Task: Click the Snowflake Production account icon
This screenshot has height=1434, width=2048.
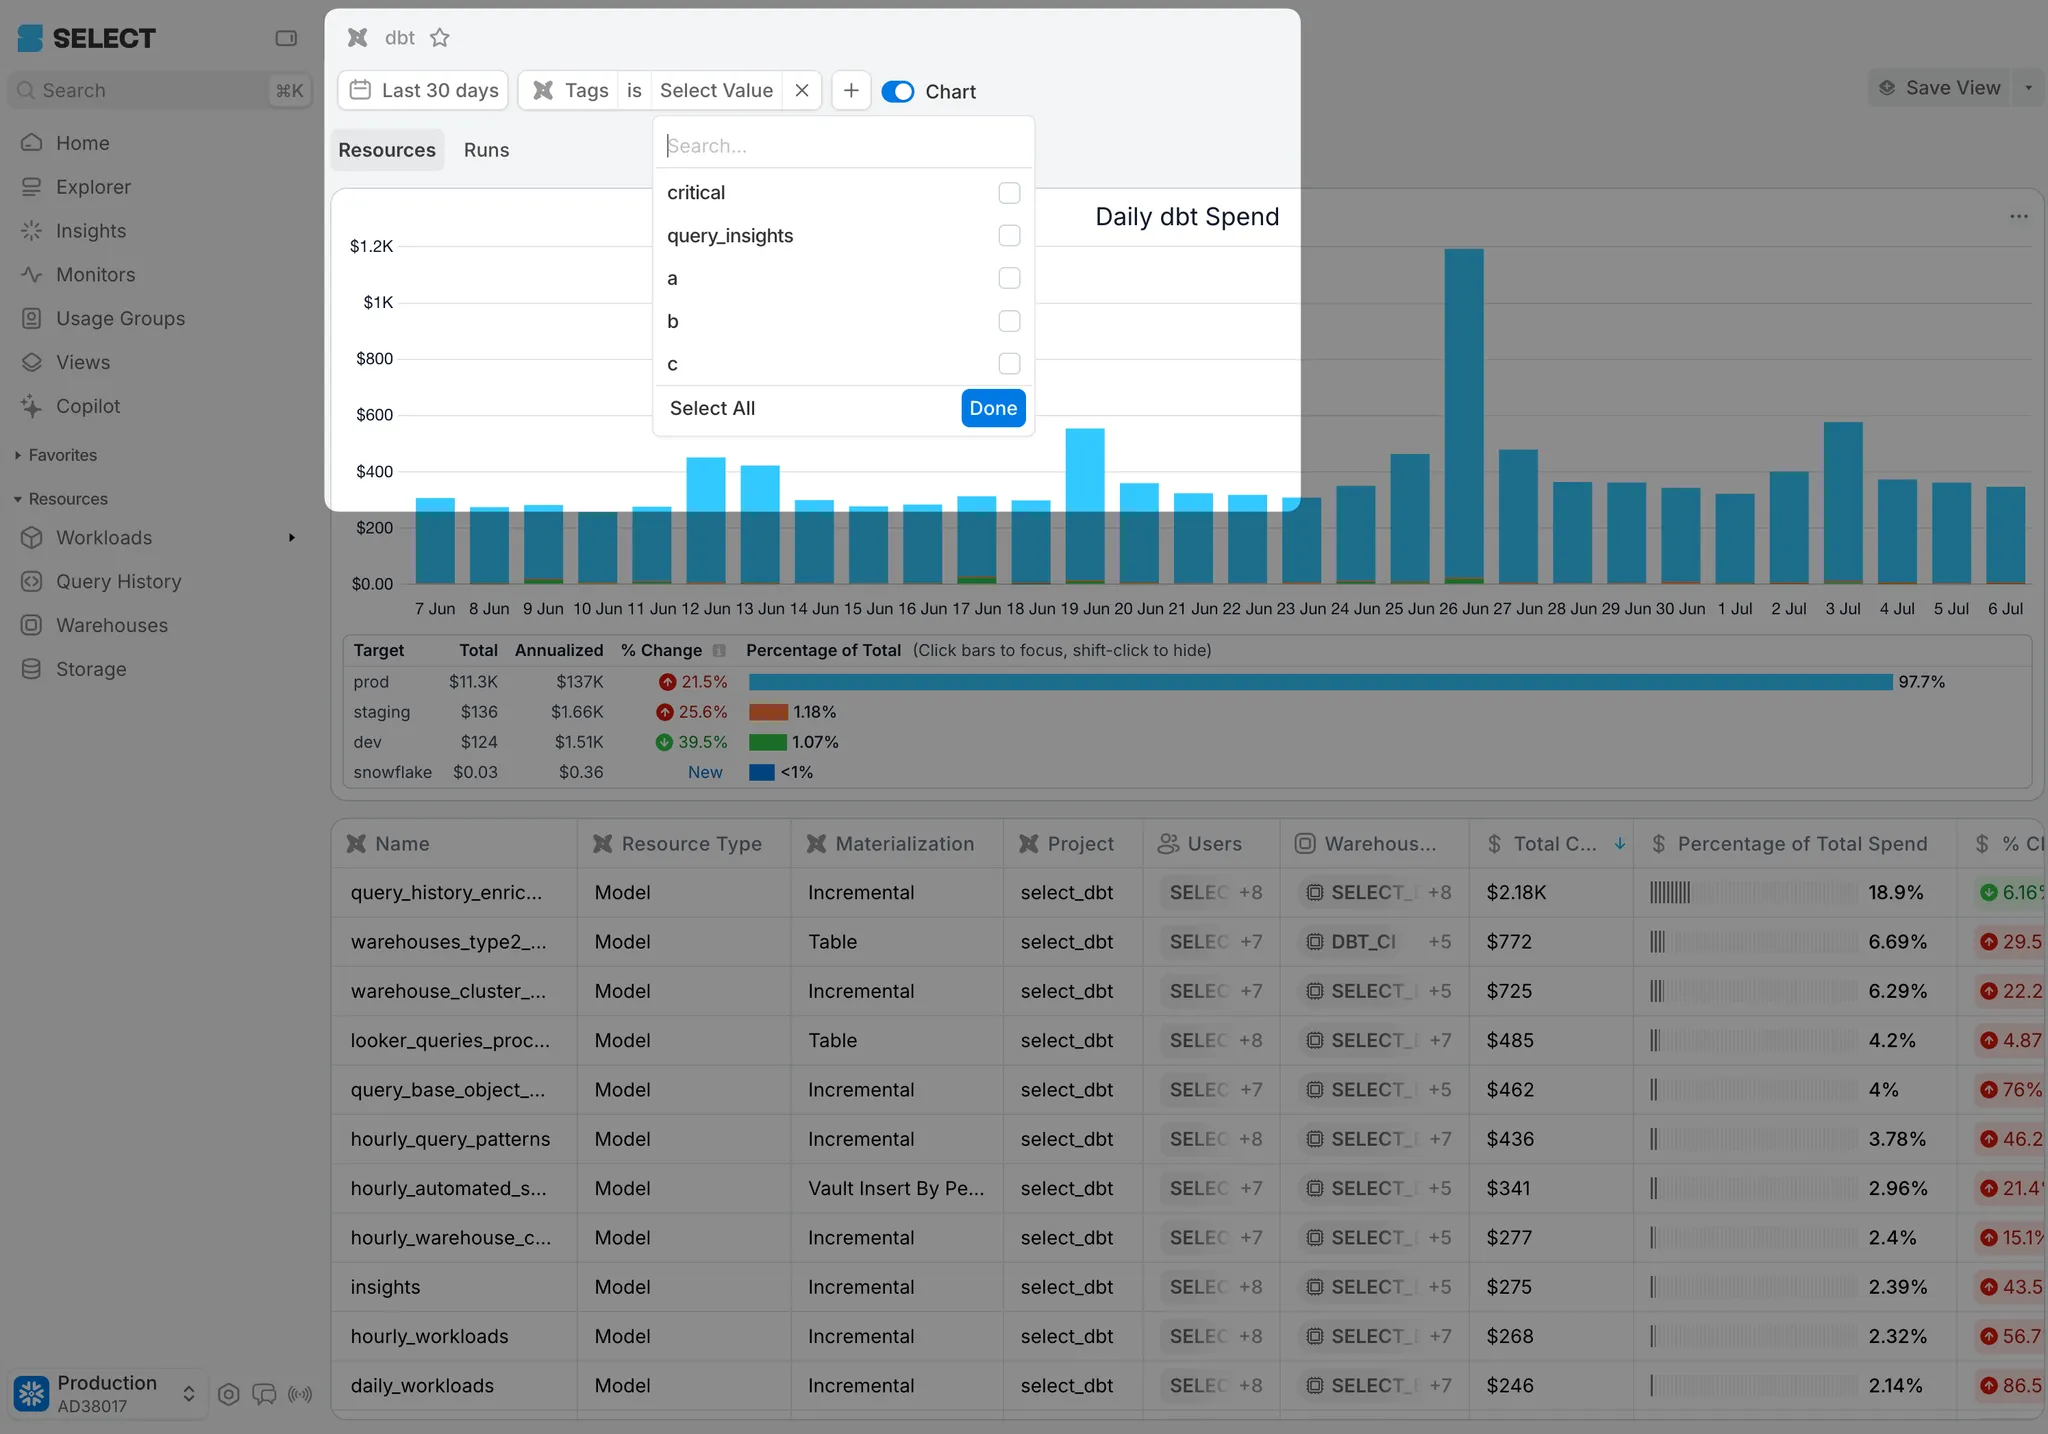Action: (32, 1393)
